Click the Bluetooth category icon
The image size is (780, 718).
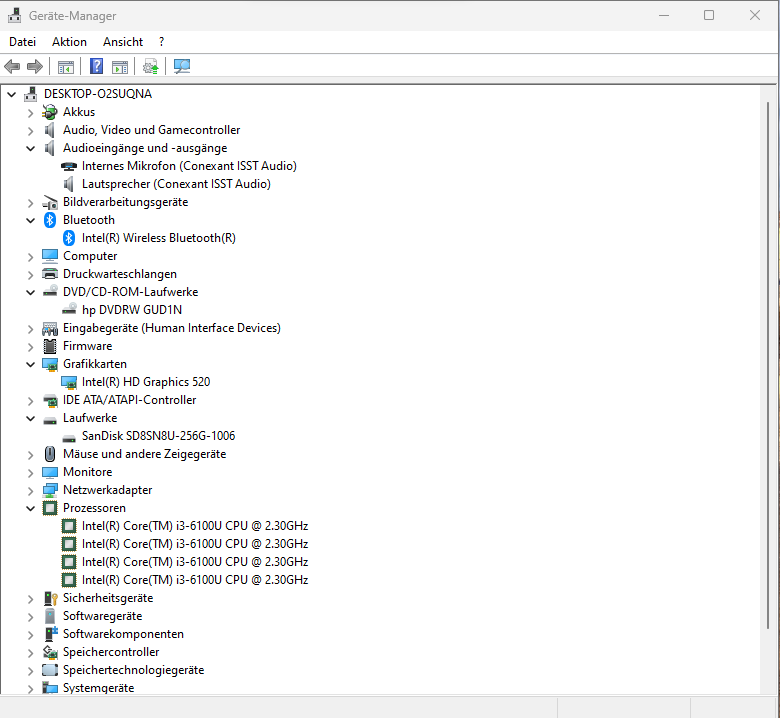tap(50, 220)
